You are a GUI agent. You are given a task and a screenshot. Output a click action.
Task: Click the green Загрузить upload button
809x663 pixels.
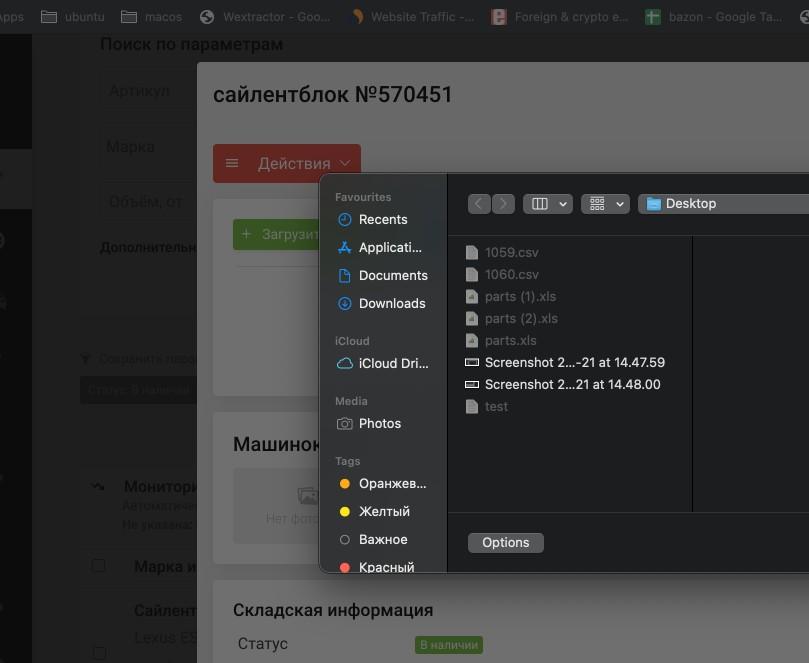pyautogui.click(x=277, y=234)
